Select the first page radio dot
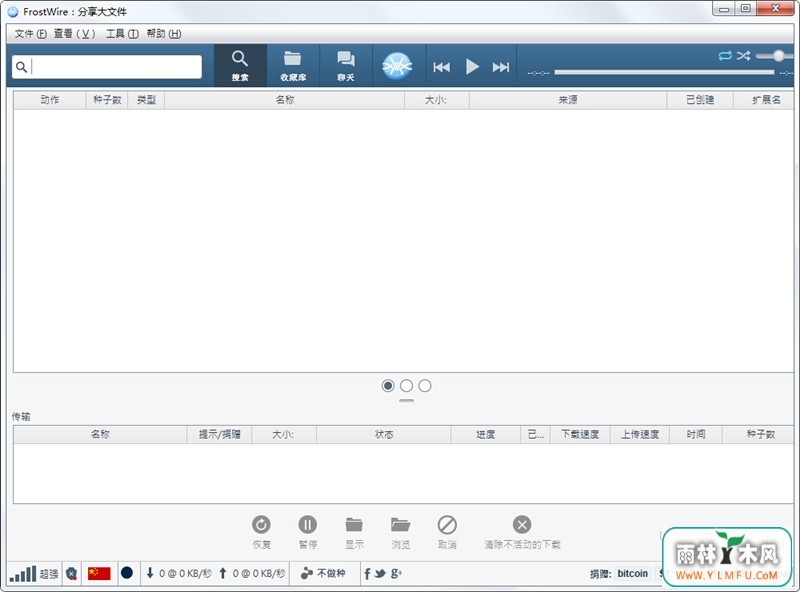800x592 pixels. point(388,386)
